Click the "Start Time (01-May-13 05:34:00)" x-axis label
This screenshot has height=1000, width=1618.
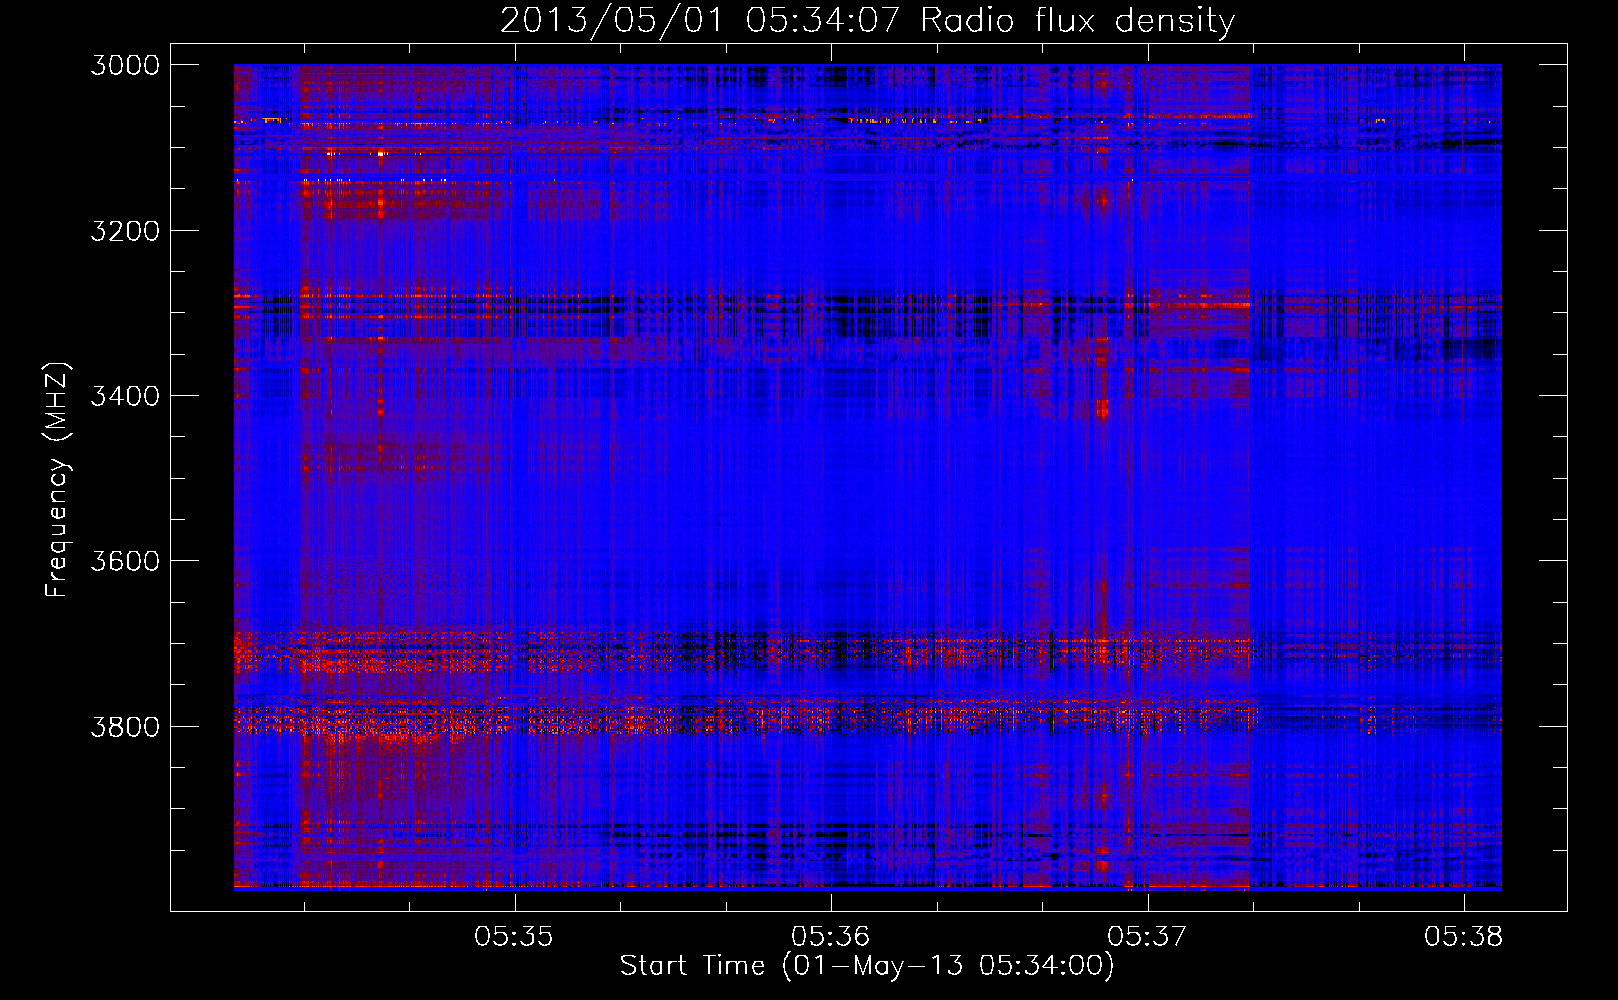pyautogui.click(x=867, y=966)
